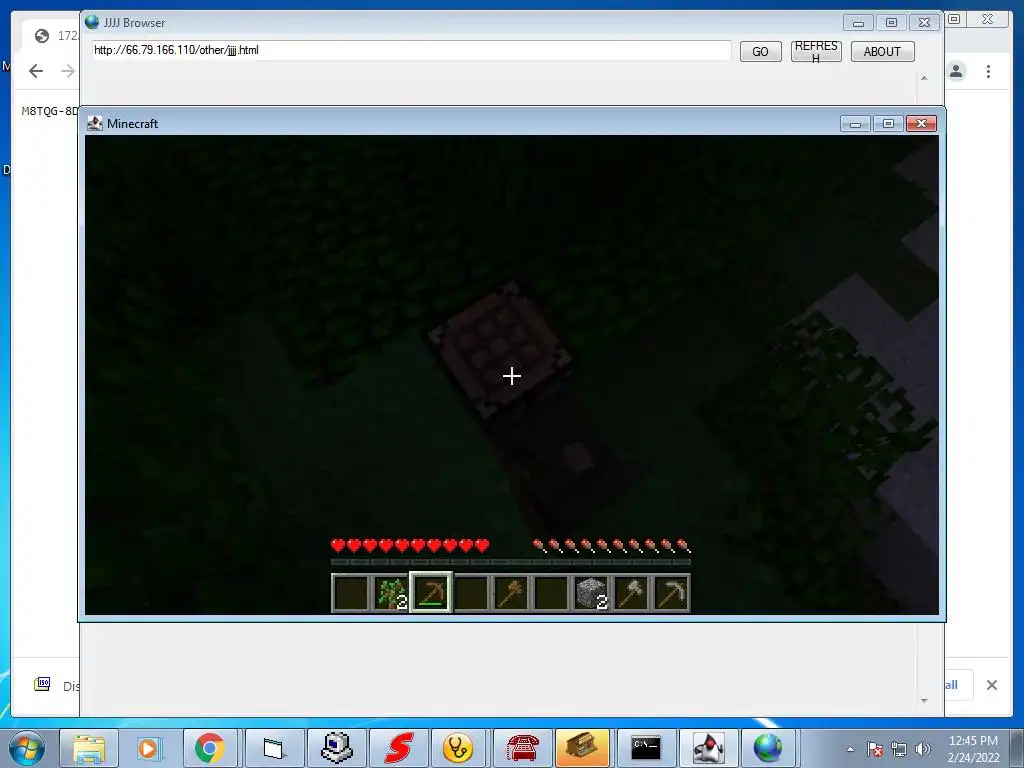Click the GO button in JJJJ Browser
1024x768 pixels.
tap(760, 52)
